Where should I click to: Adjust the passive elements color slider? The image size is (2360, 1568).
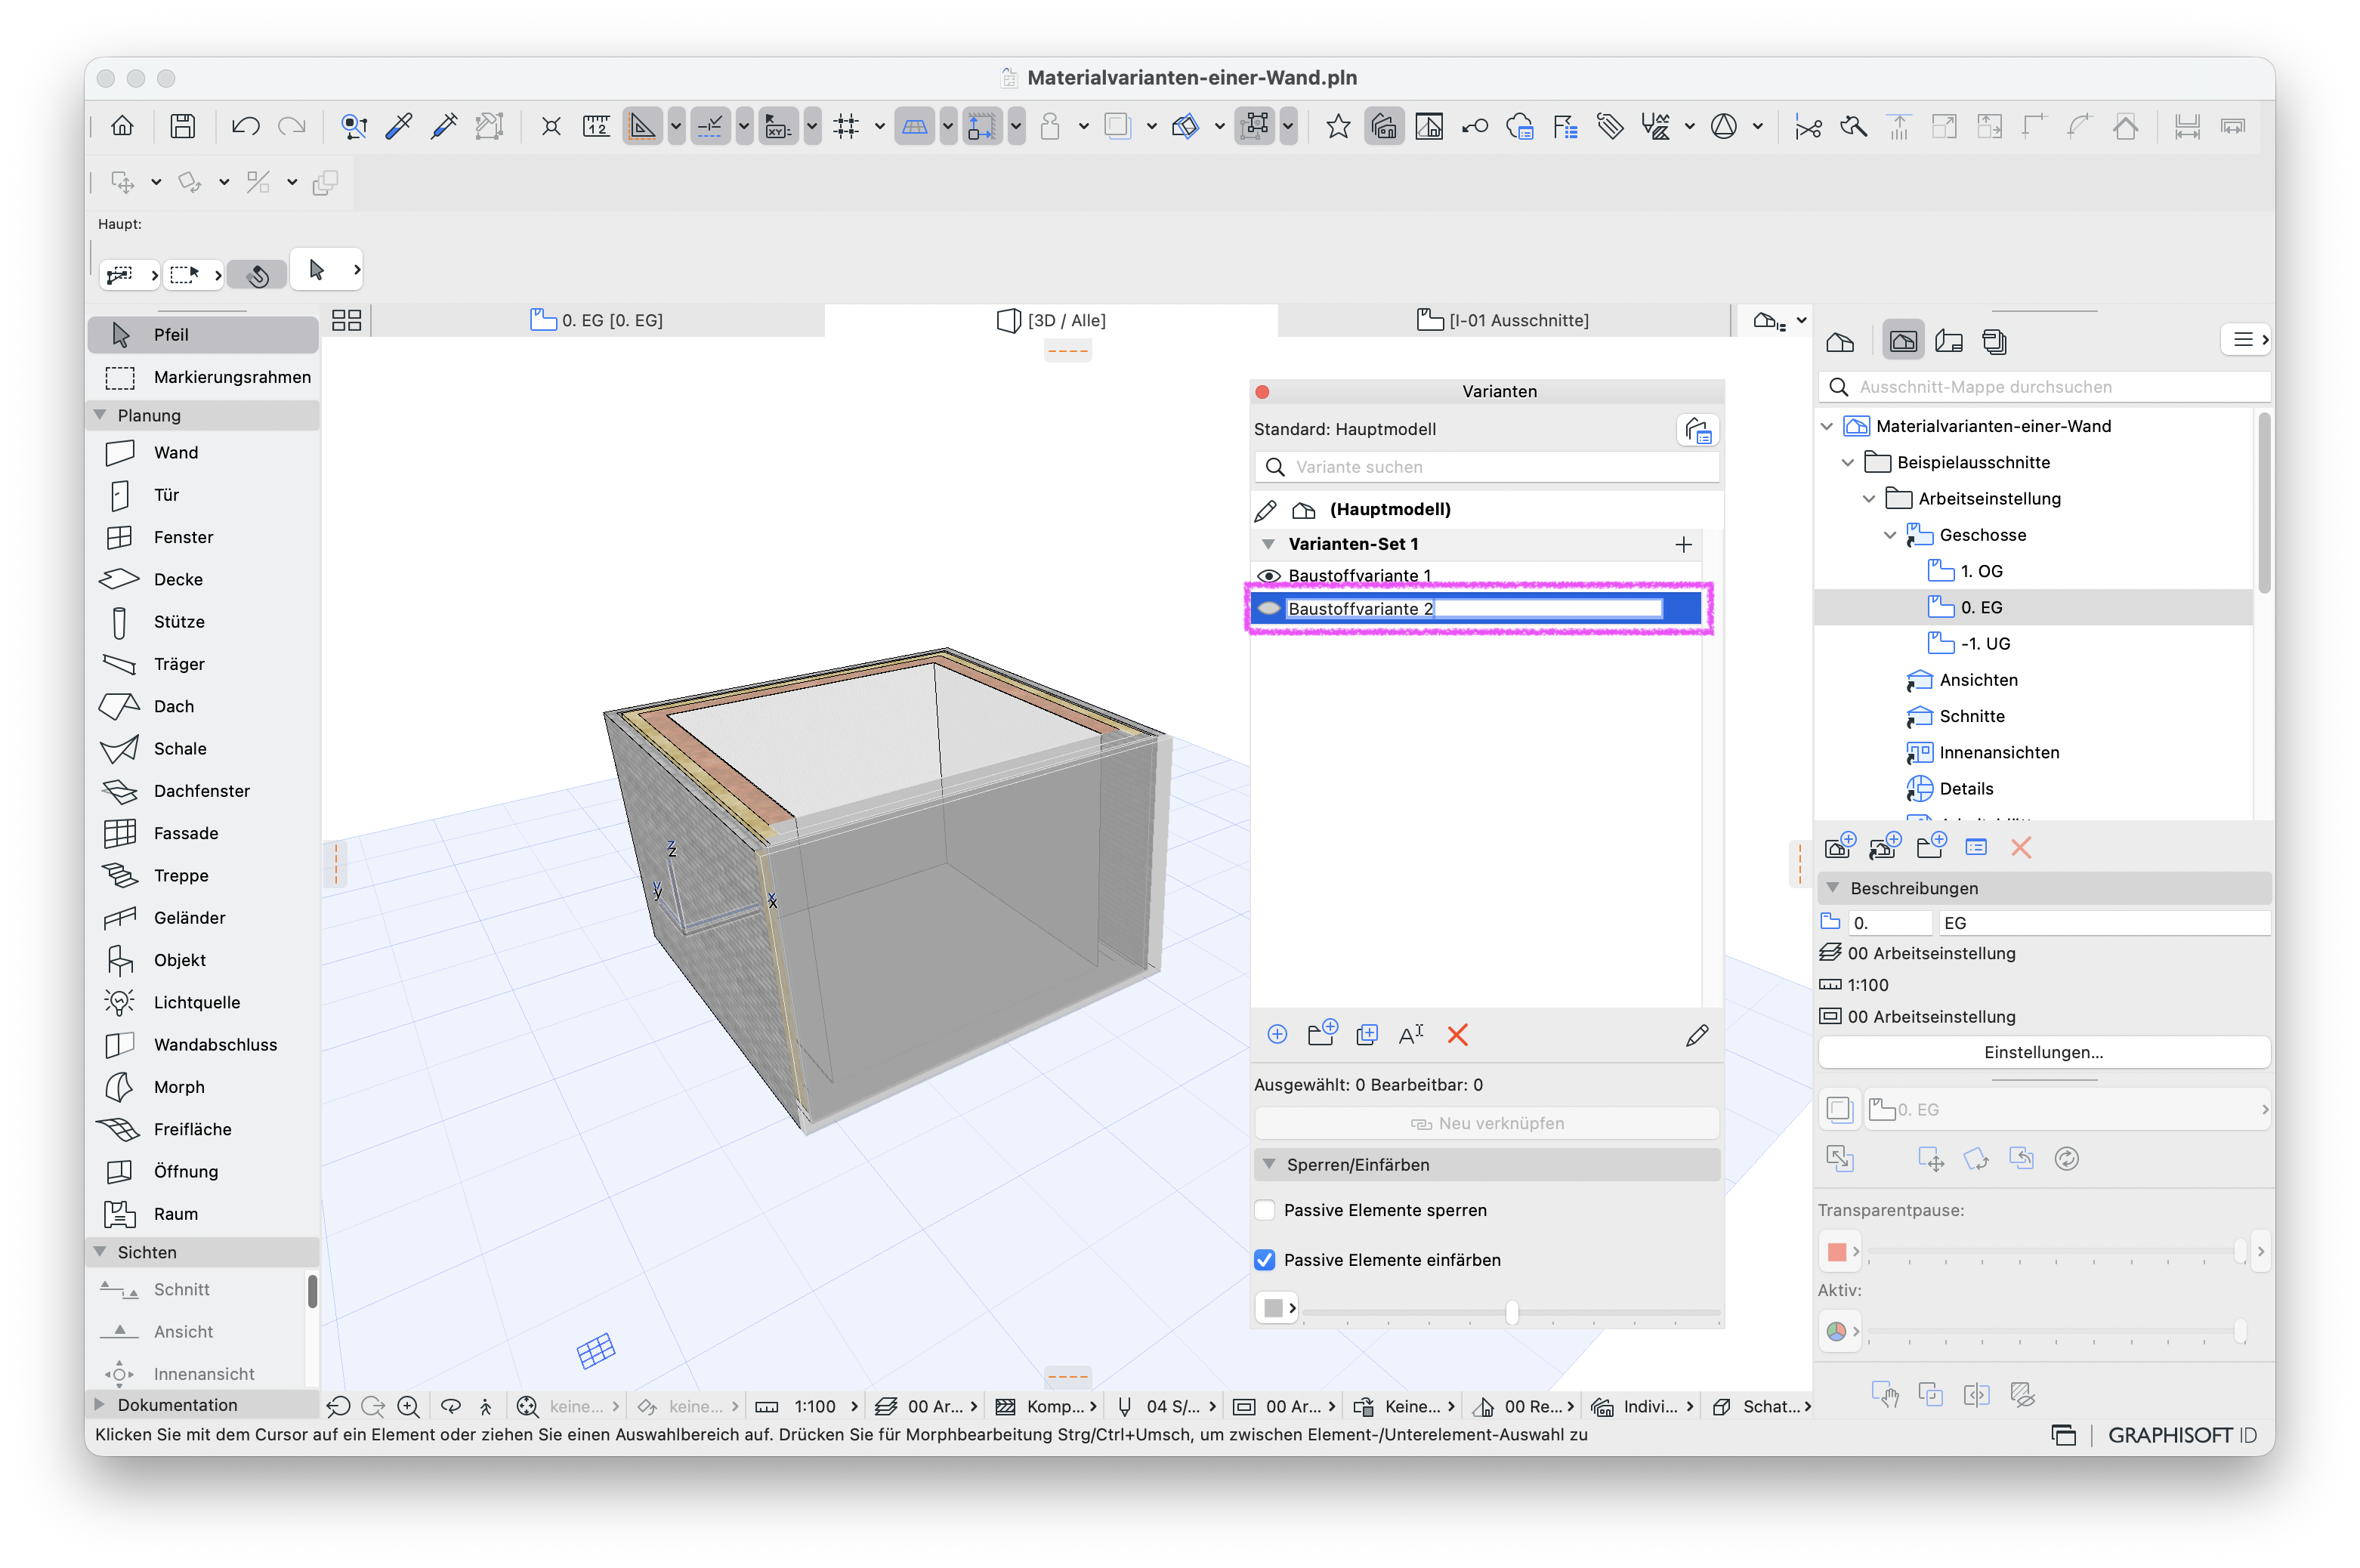click(x=1511, y=1311)
